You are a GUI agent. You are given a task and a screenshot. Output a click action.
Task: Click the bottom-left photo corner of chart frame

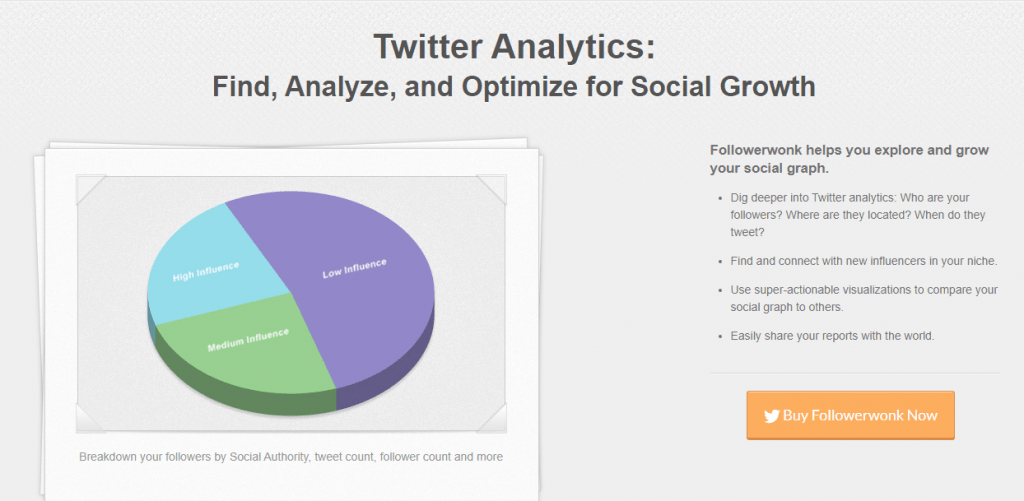(x=91, y=417)
